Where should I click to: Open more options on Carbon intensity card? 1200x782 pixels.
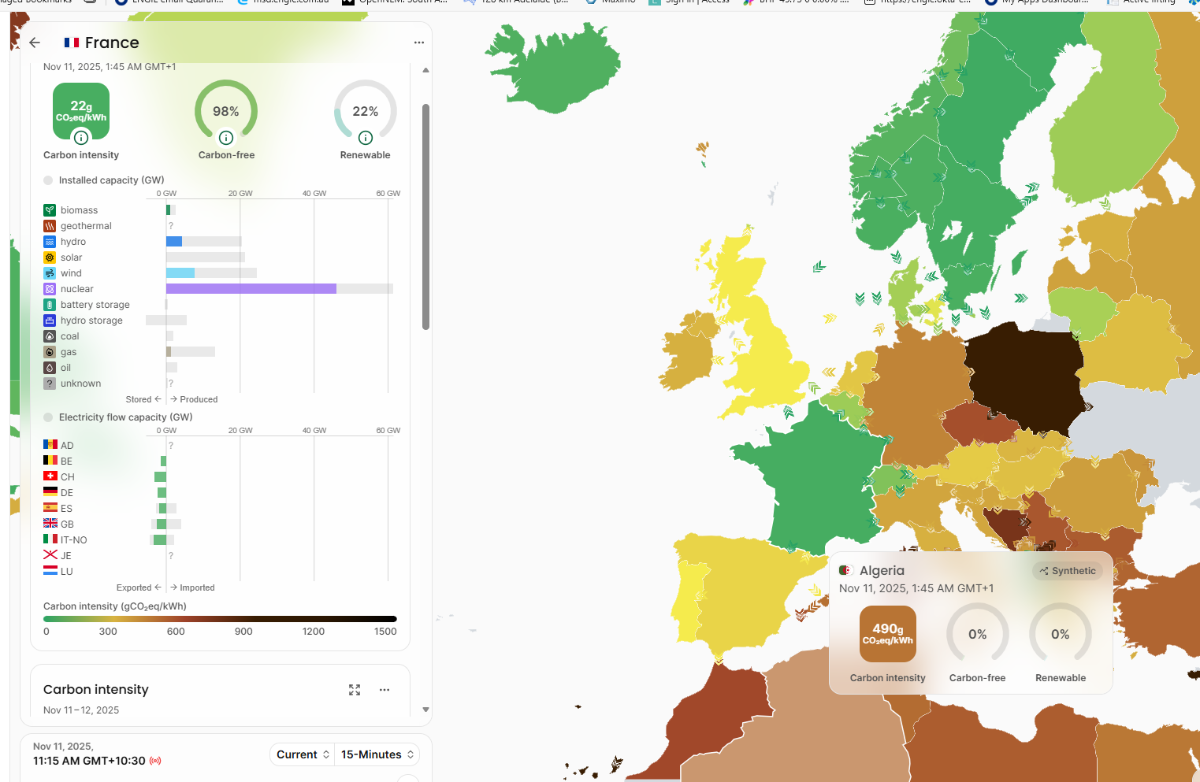pos(384,690)
